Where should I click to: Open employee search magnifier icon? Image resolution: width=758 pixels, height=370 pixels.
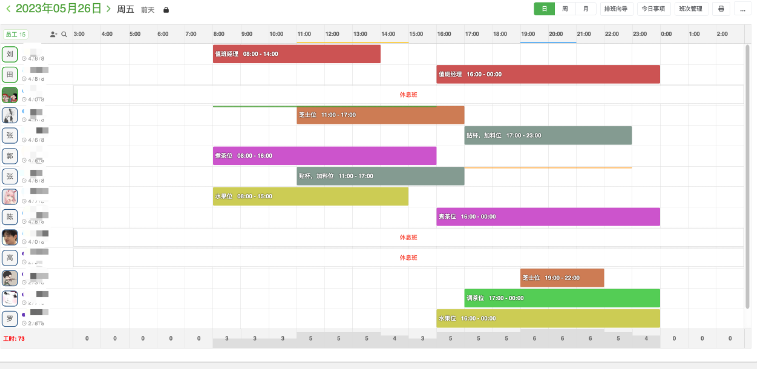(64, 34)
